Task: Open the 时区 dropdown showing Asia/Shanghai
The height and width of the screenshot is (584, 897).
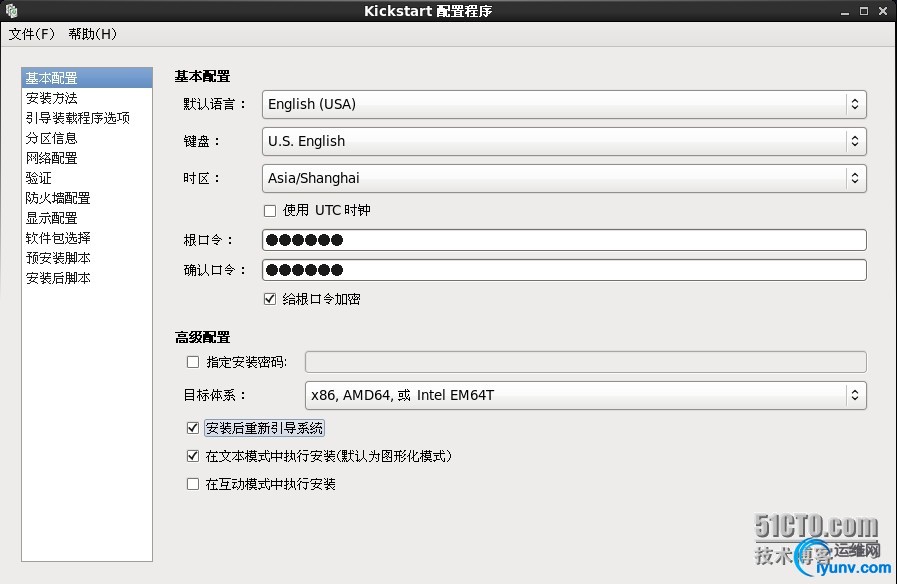Action: (564, 178)
